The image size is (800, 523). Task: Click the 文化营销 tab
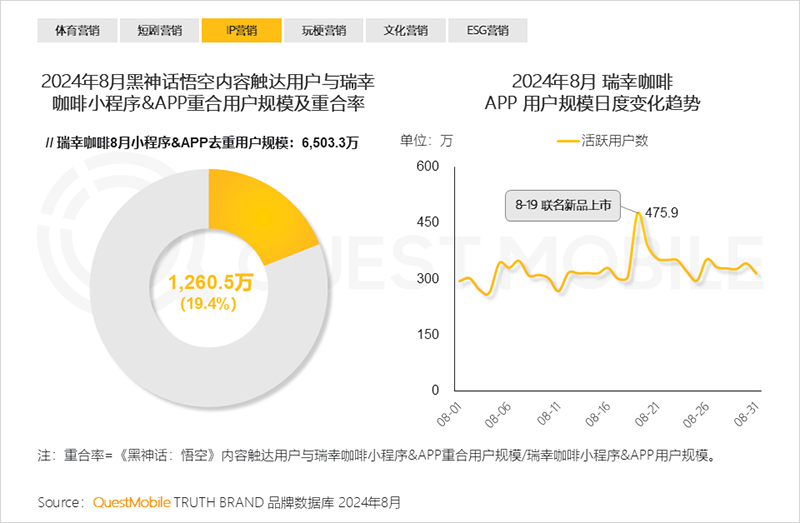pos(406,30)
